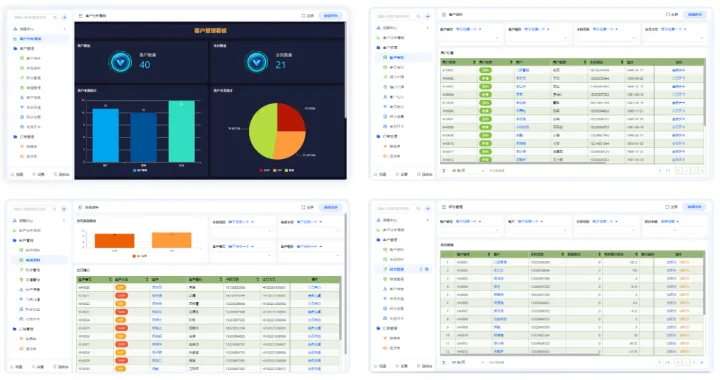Open the top filter combo box beside the orange member chart
Viewport: 720px width, 380px height.
pos(242,231)
